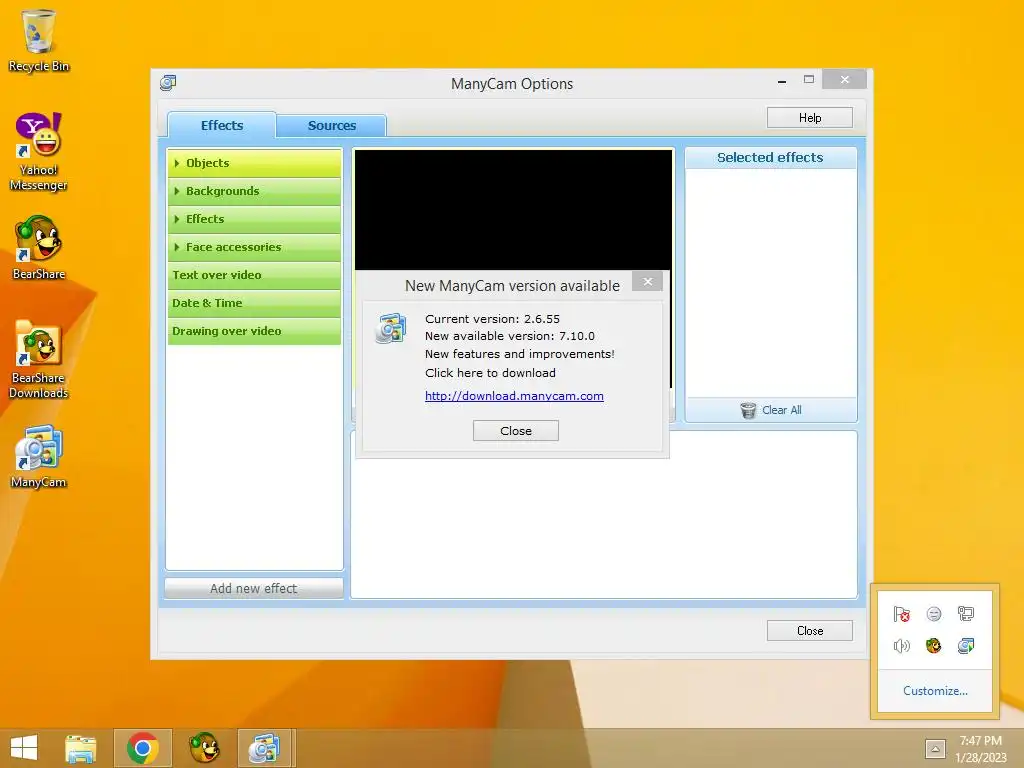Open the Recycle Bin desktop icon
The width and height of the screenshot is (1024, 768).
(39, 40)
